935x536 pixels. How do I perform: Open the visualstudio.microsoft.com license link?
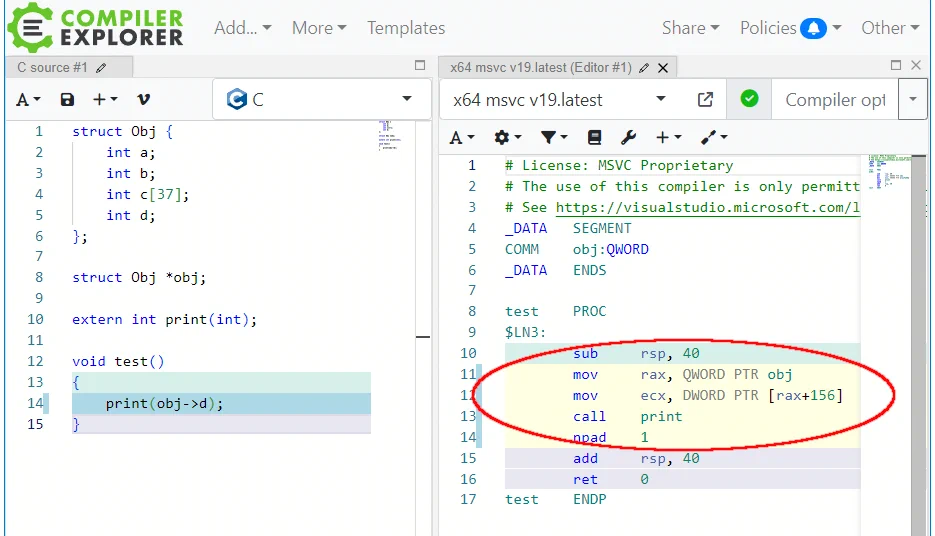(708, 207)
